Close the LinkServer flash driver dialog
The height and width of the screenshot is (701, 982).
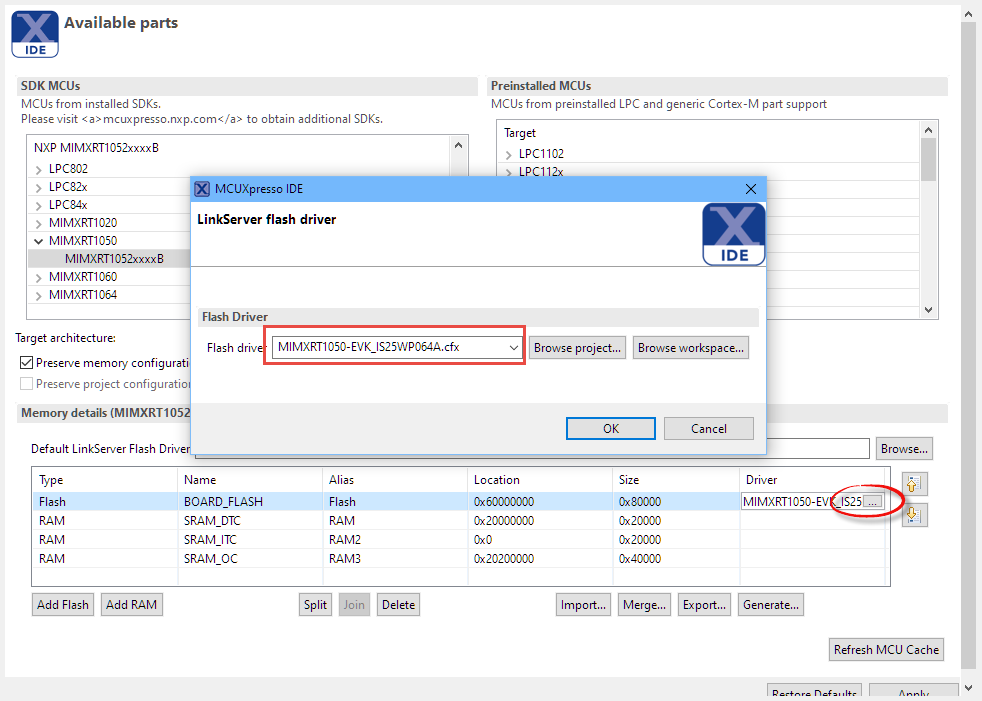751,189
